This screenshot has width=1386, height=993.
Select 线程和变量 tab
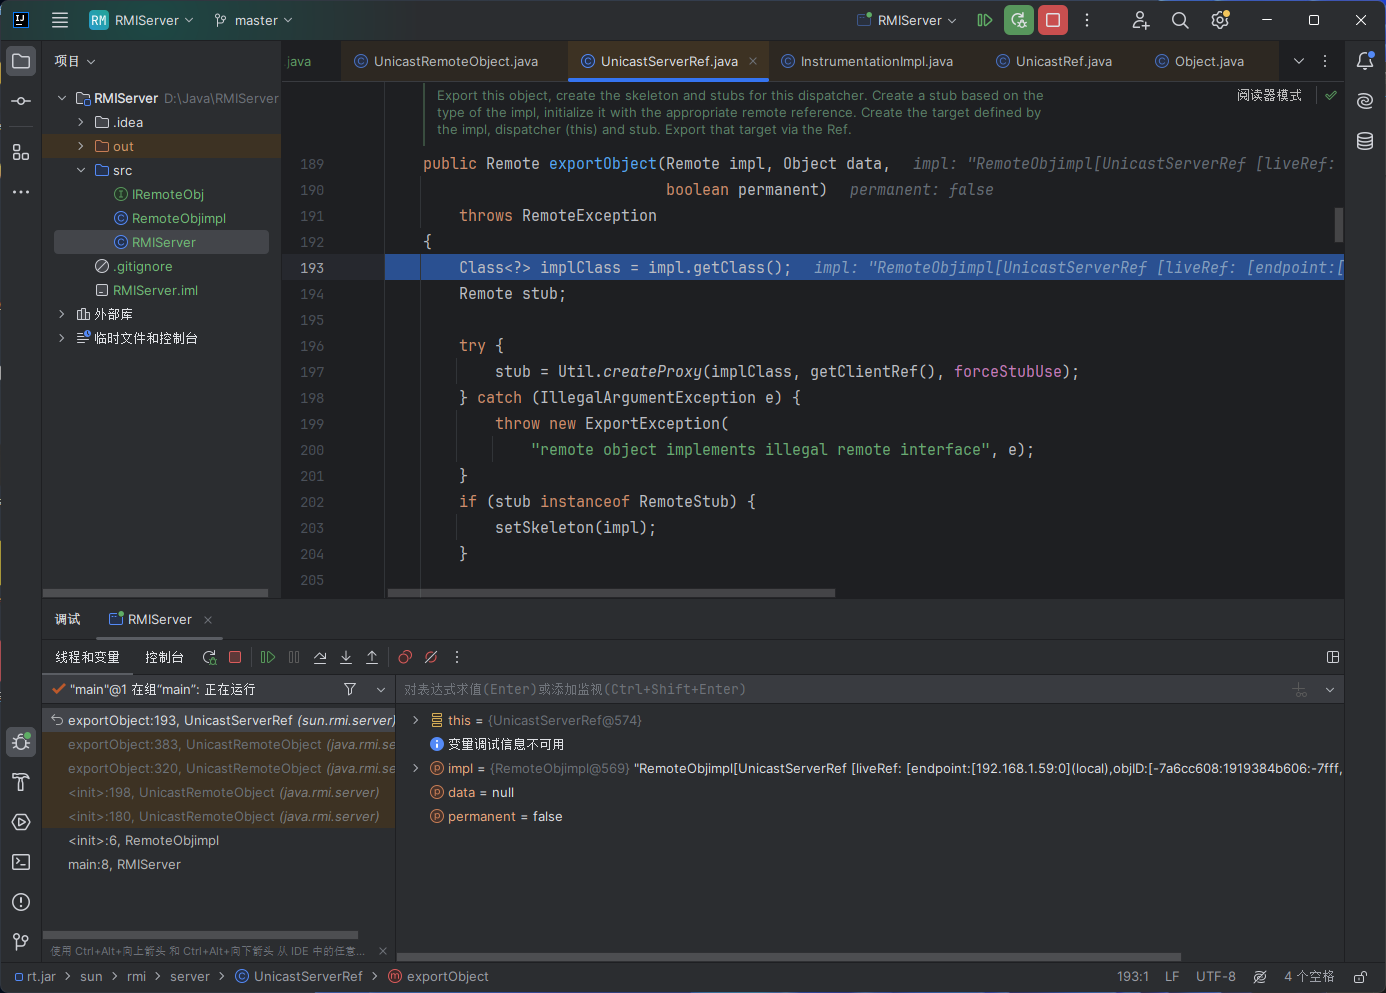(87, 657)
